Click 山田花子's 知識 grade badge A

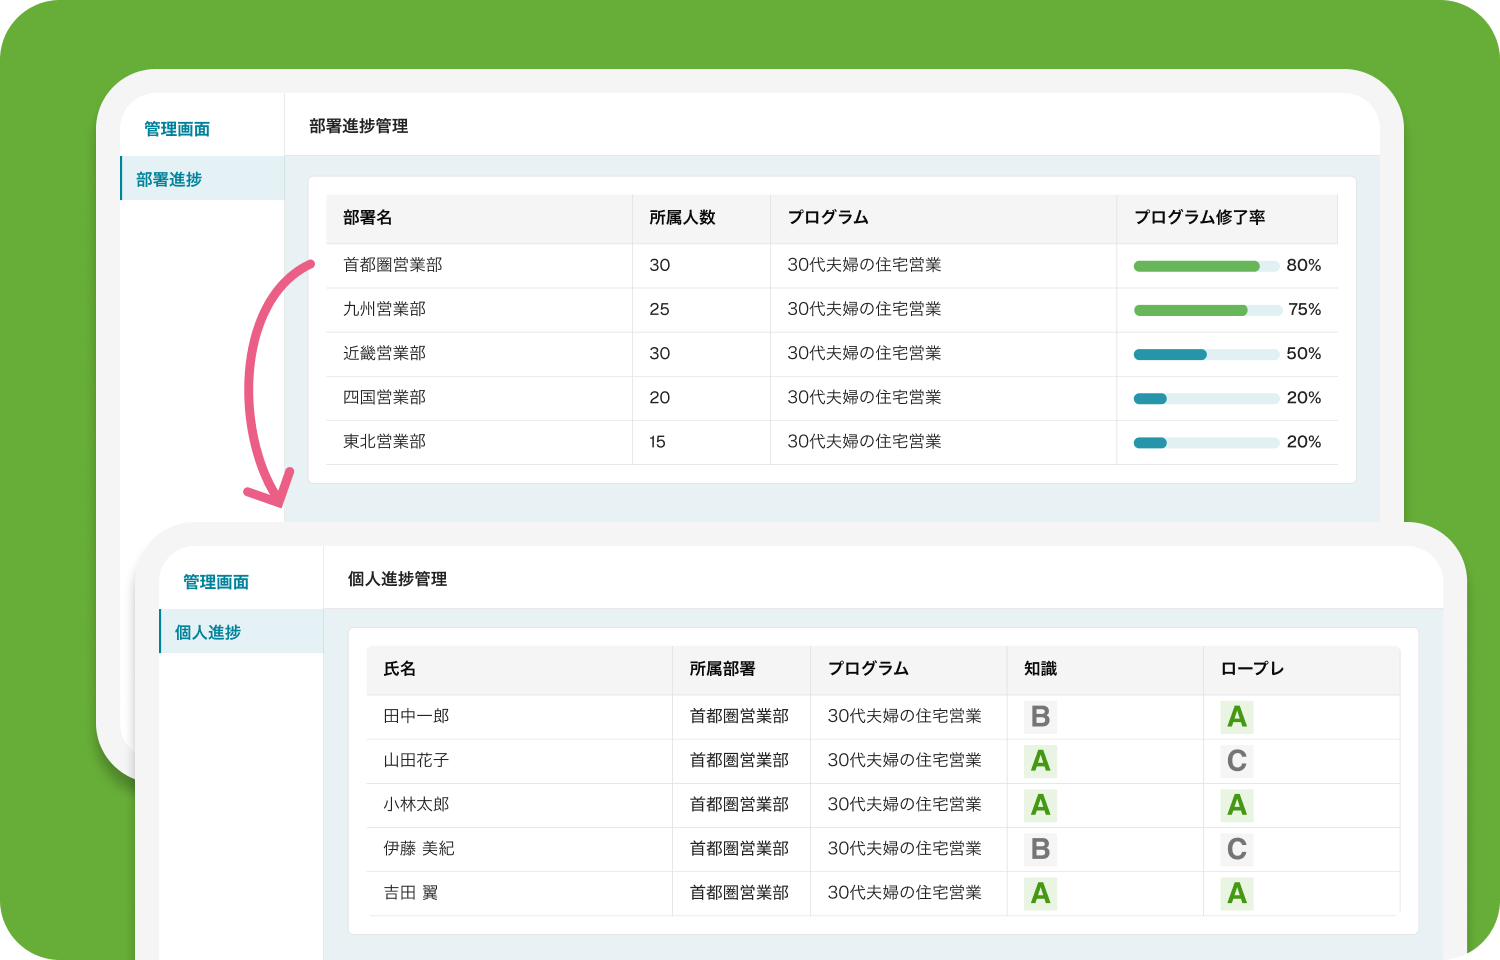pyautogui.click(x=1040, y=760)
